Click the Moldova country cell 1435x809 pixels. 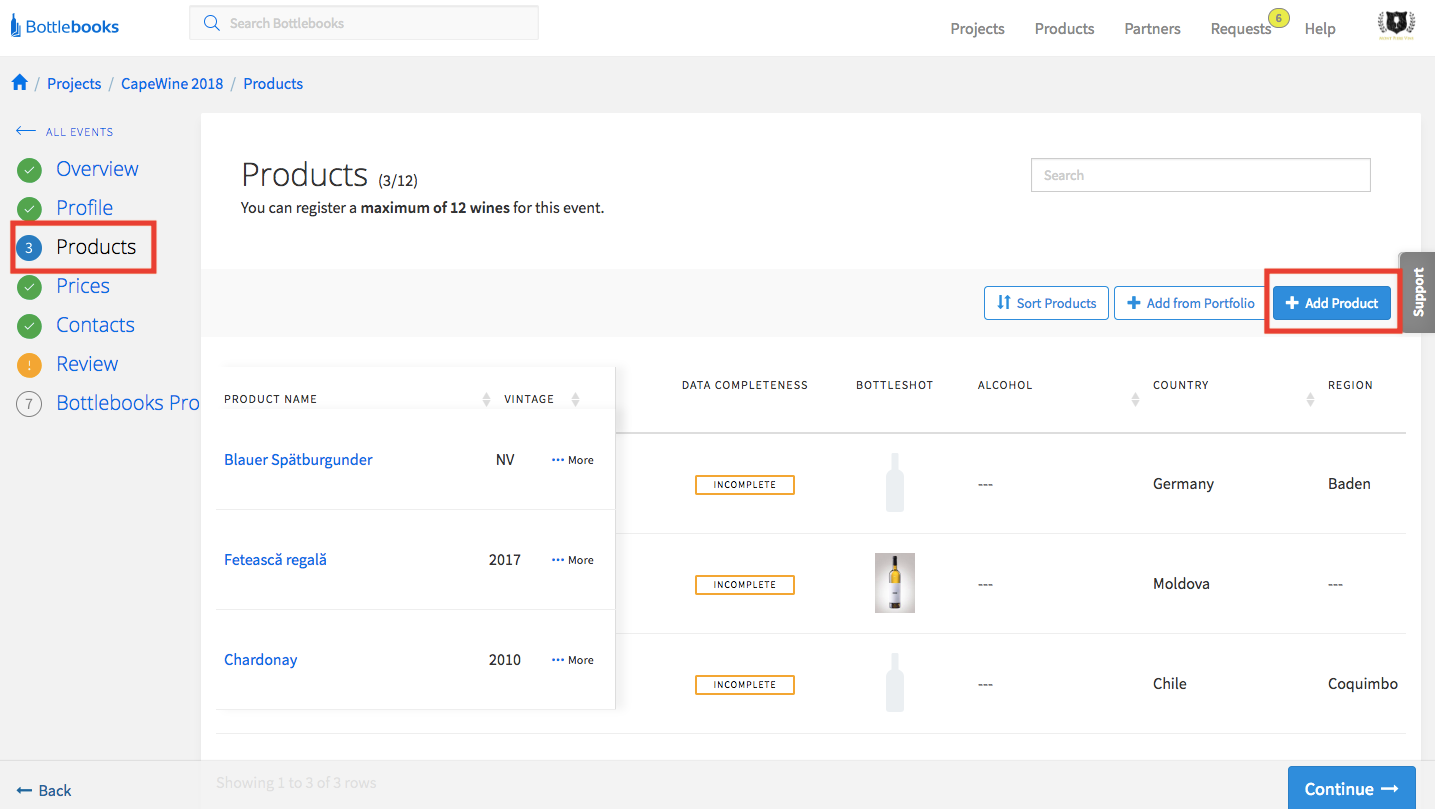(1181, 584)
